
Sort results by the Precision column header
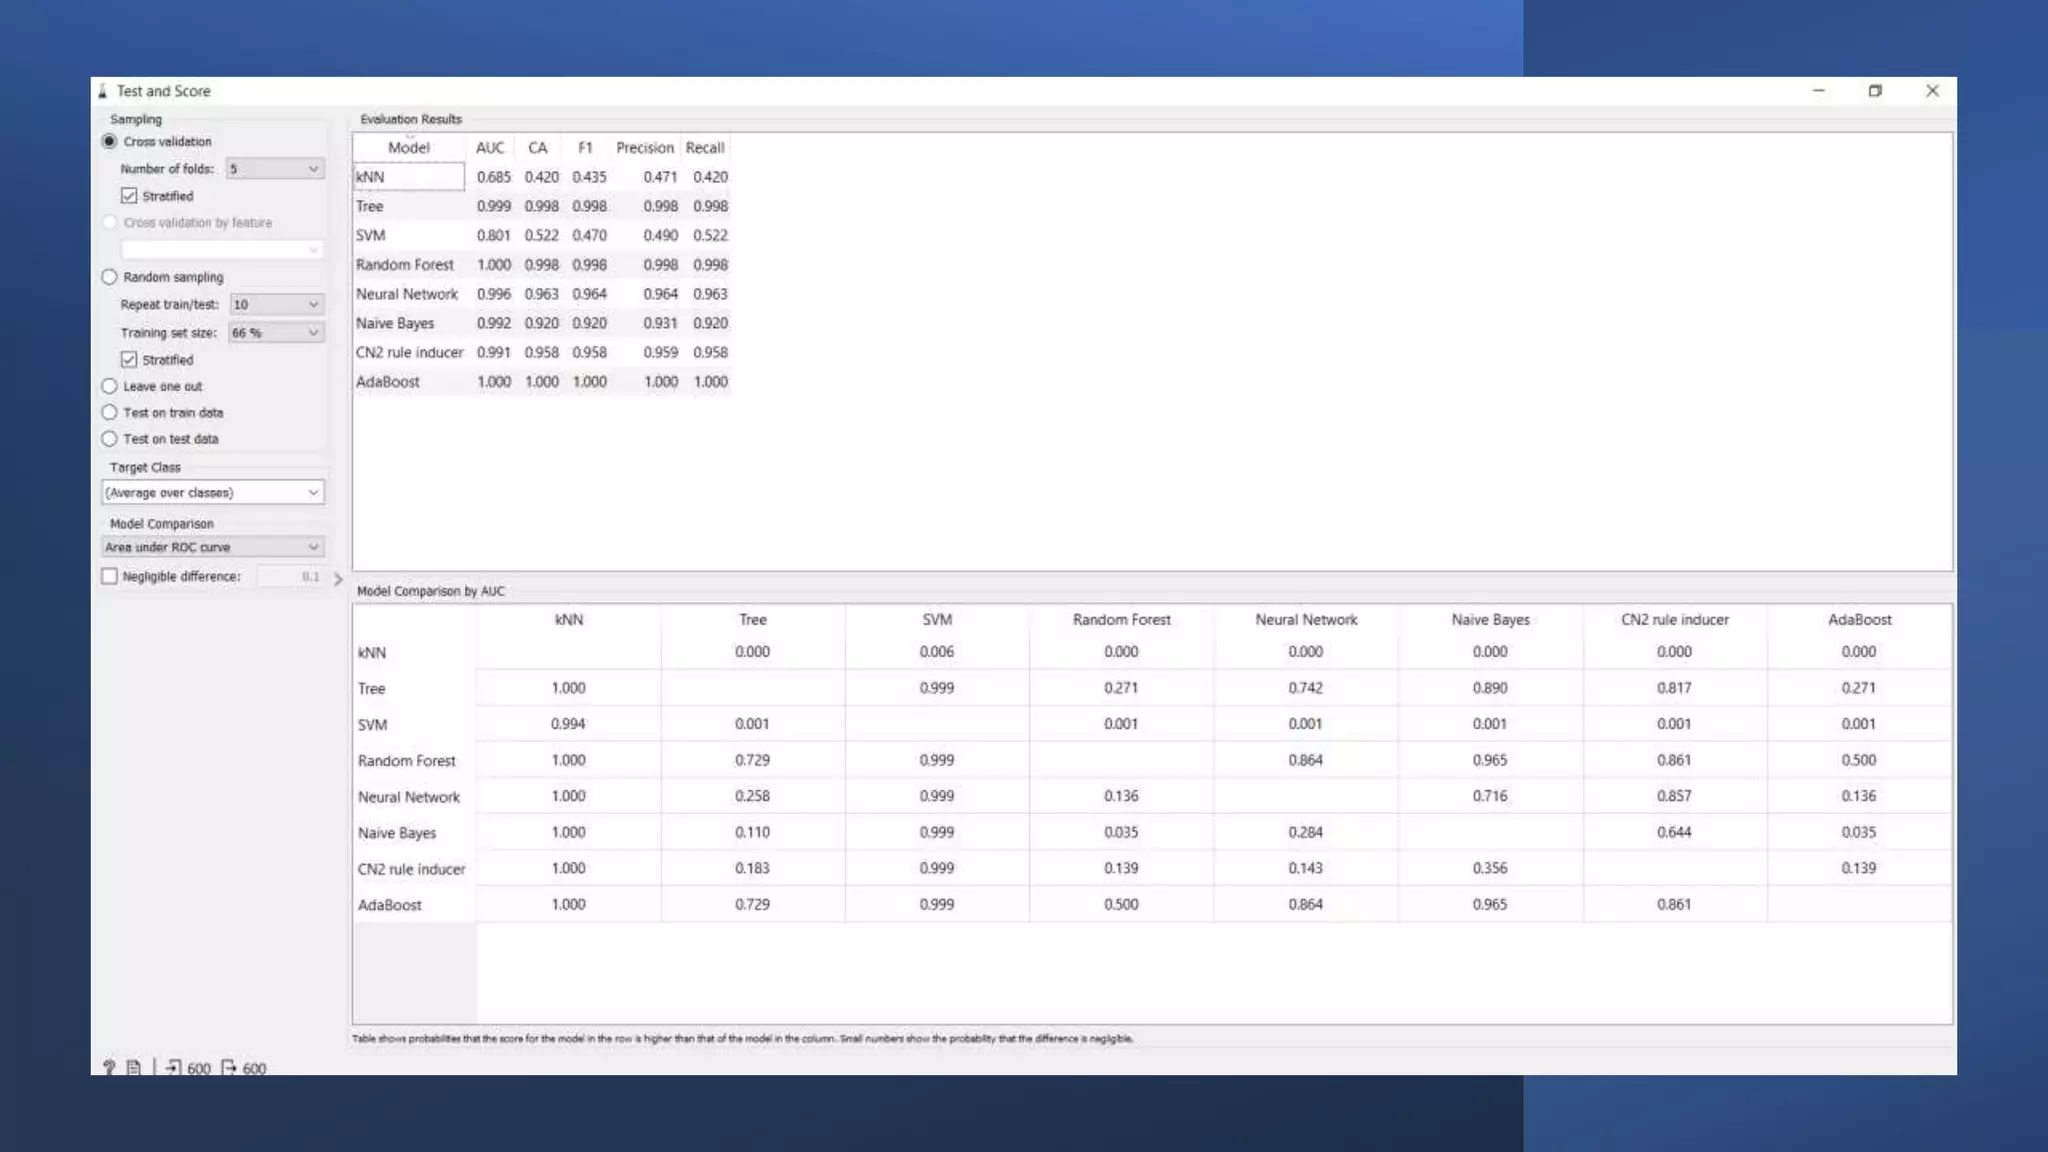coord(645,148)
